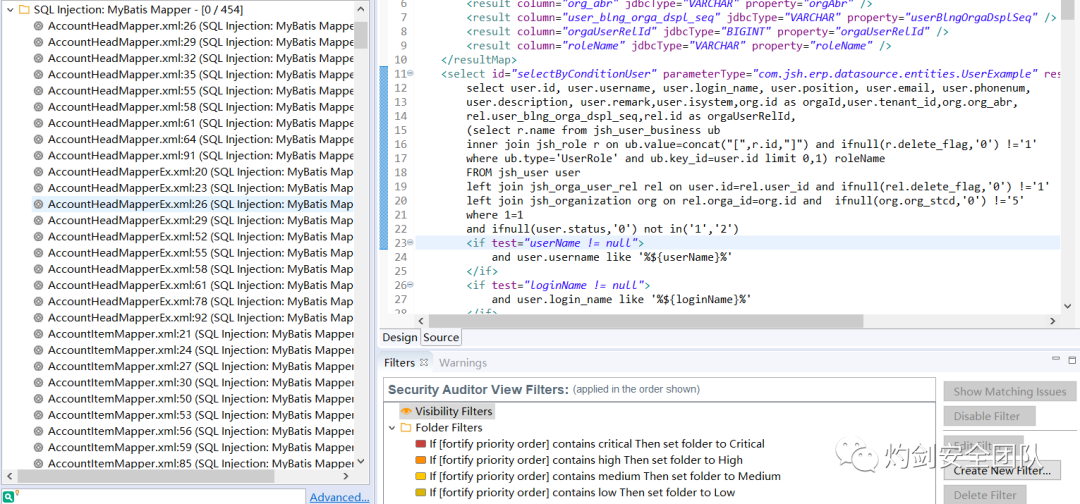Close the Filters tab with its X
The width and height of the screenshot is (1080, 504).
click(x=424, y=362)
